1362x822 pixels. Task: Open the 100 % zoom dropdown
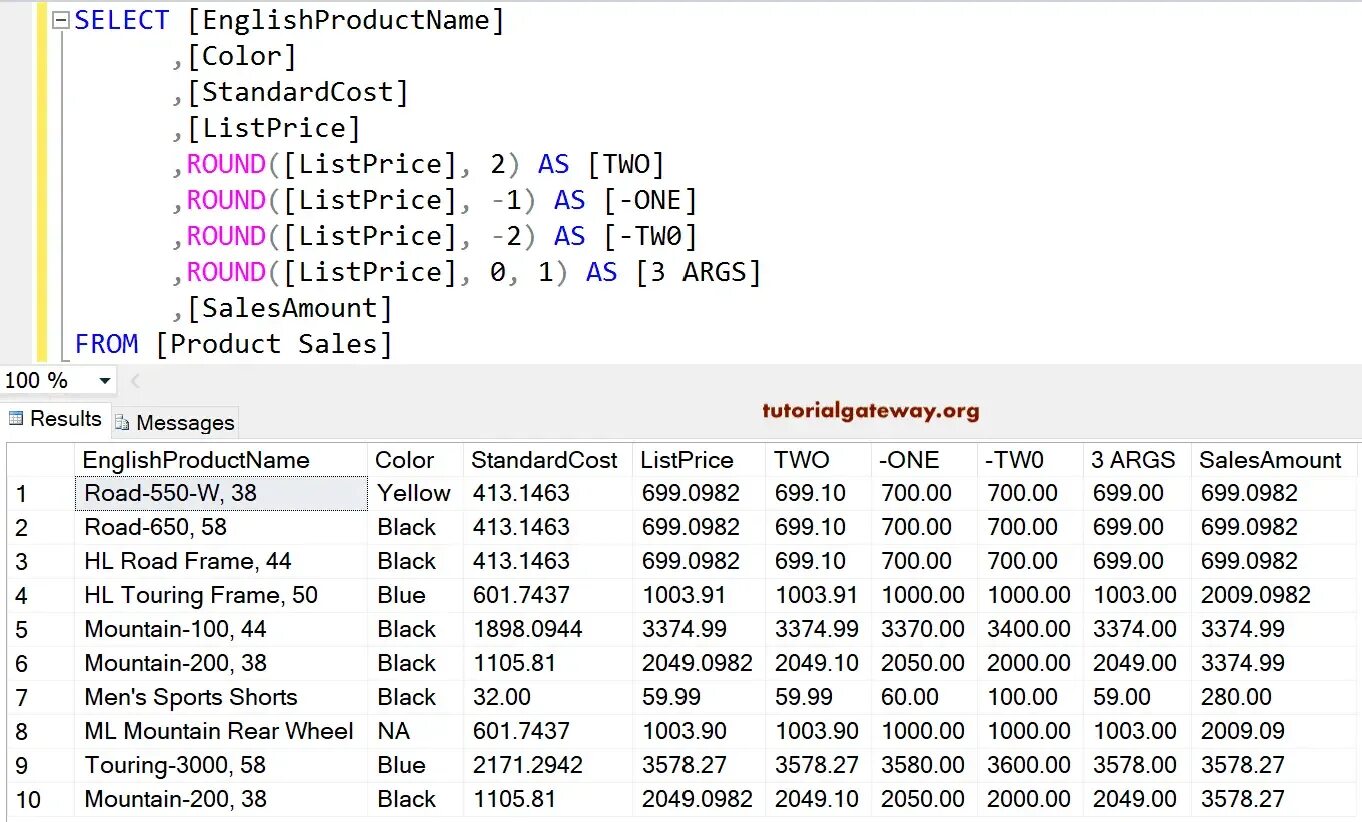(x=105, y=381)
